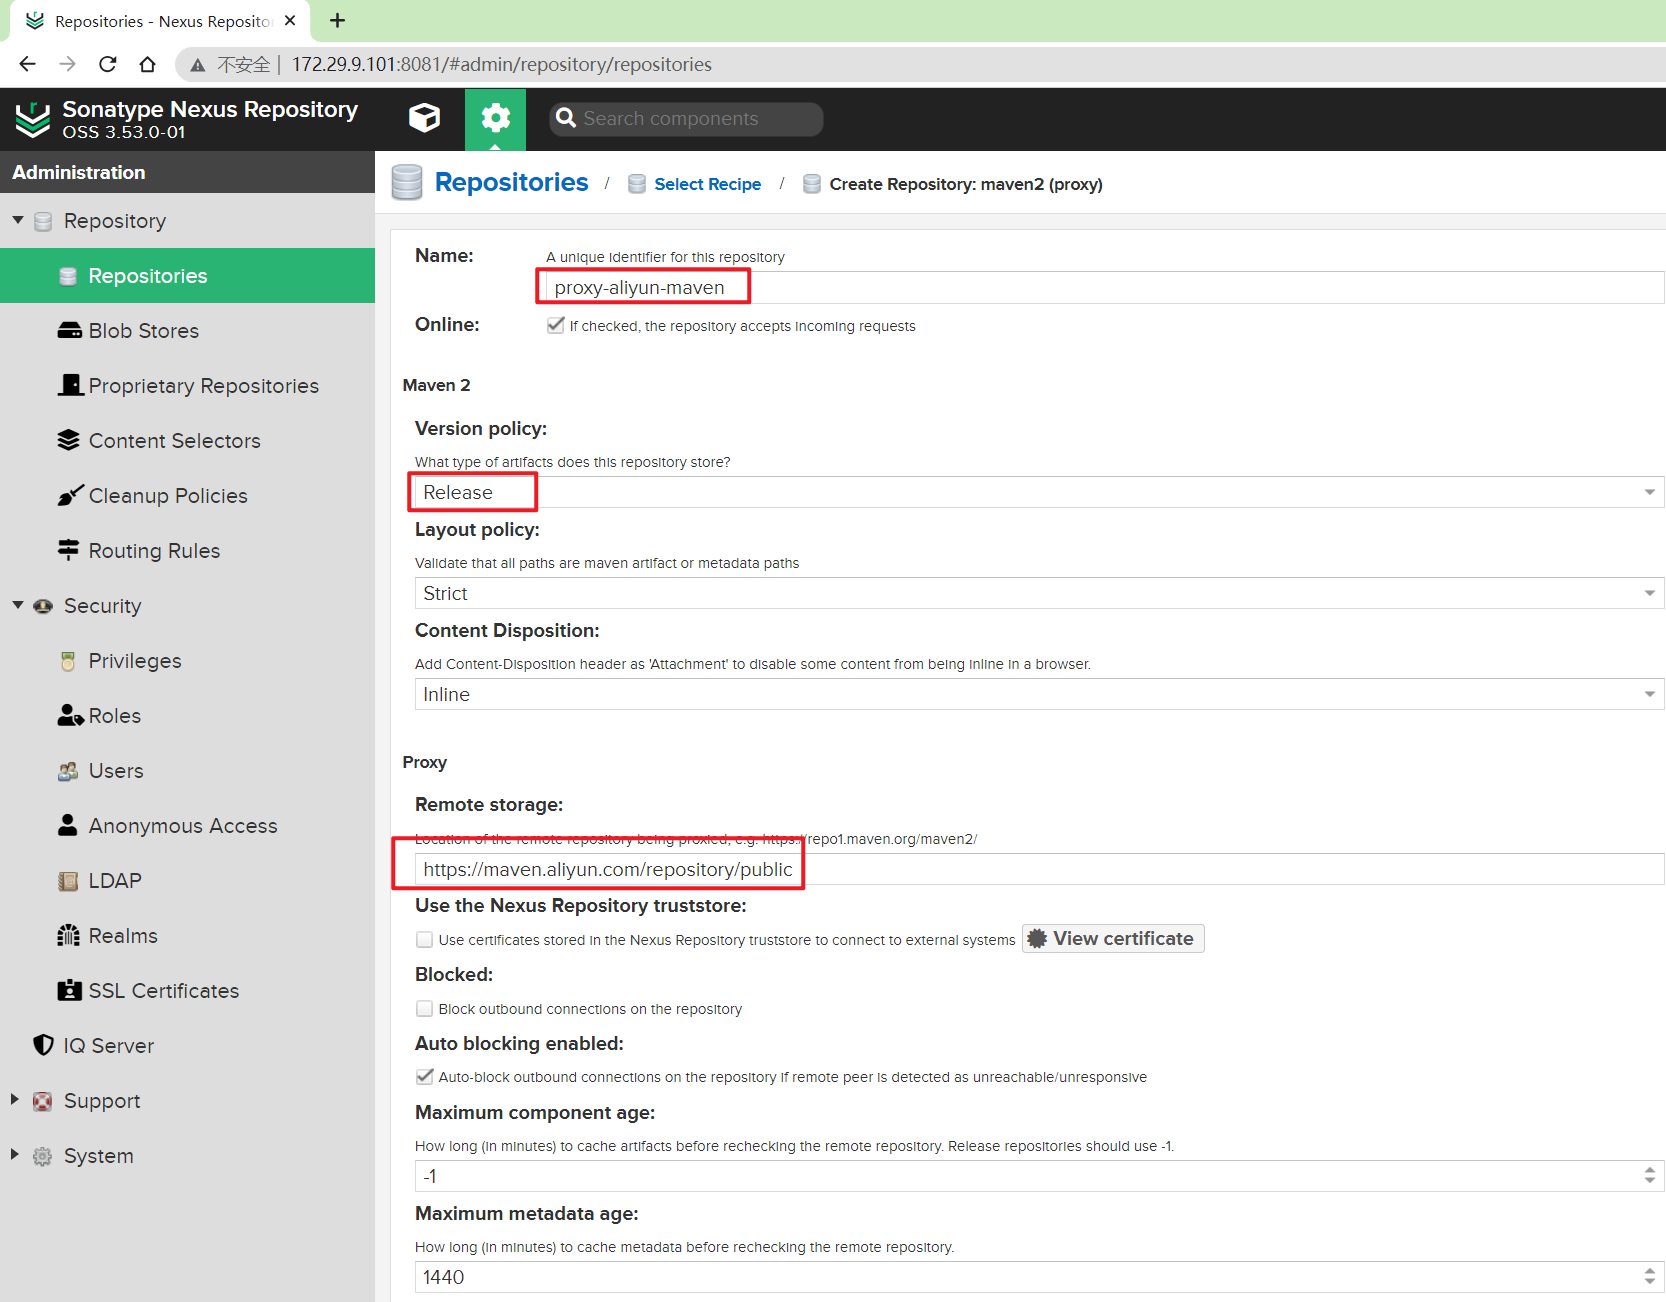The width and height of the screenshot is (1666, 1302).
Task: Click the Cleanup Policies broom icon
Action: (x=70, y=495)
